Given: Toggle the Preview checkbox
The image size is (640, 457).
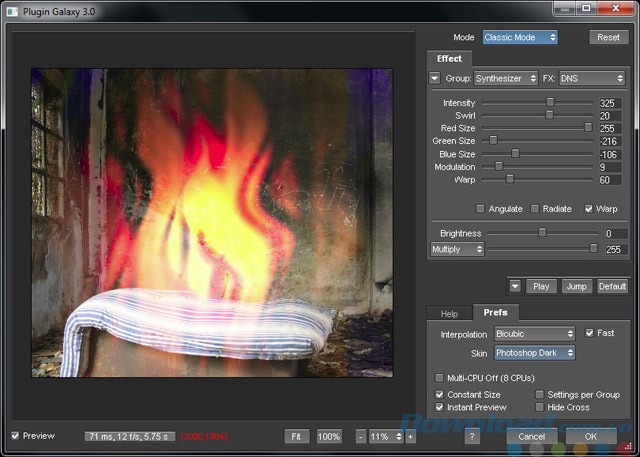Looking at the screenshot, I should [x=15, y=436].
